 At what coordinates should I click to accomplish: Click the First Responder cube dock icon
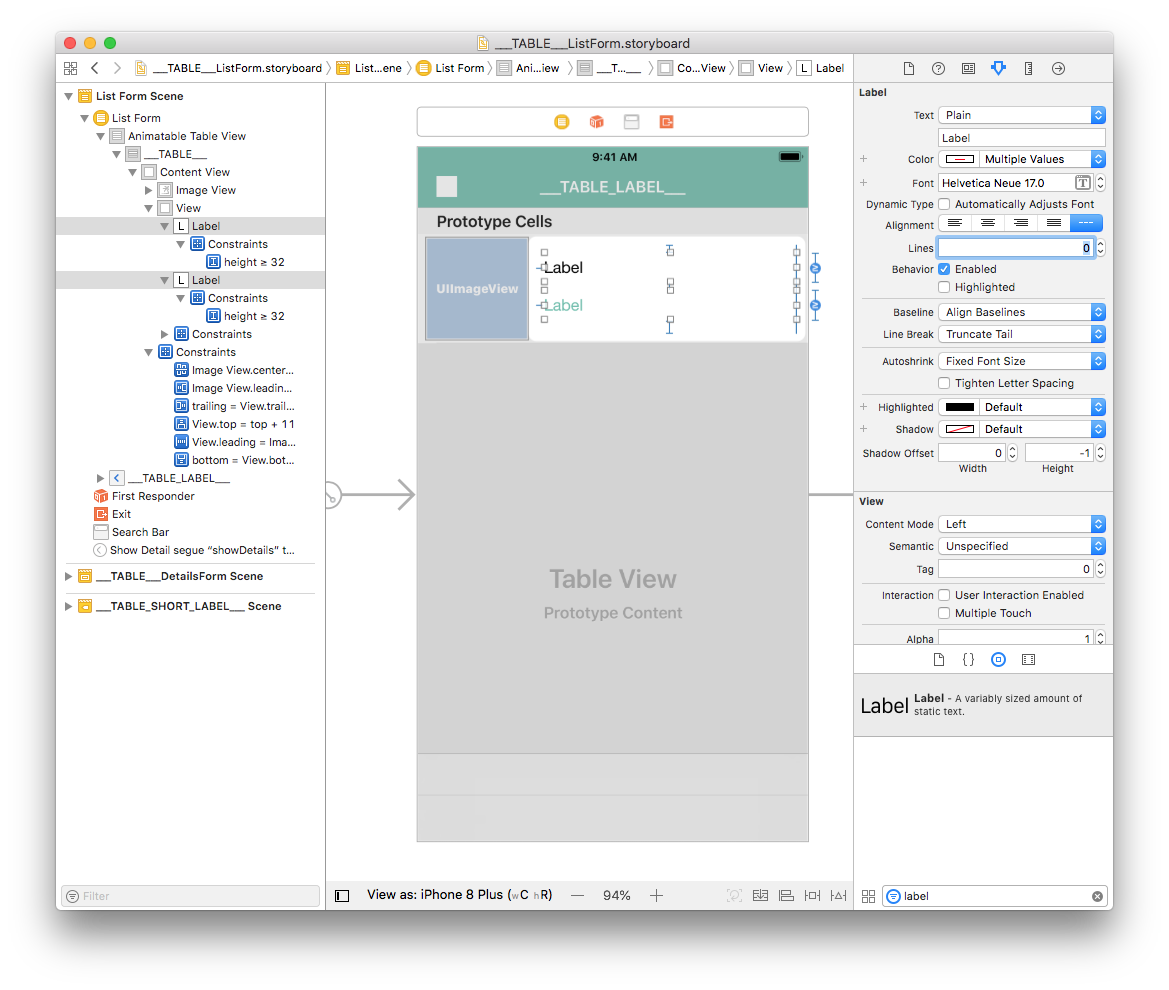point(596,122)
